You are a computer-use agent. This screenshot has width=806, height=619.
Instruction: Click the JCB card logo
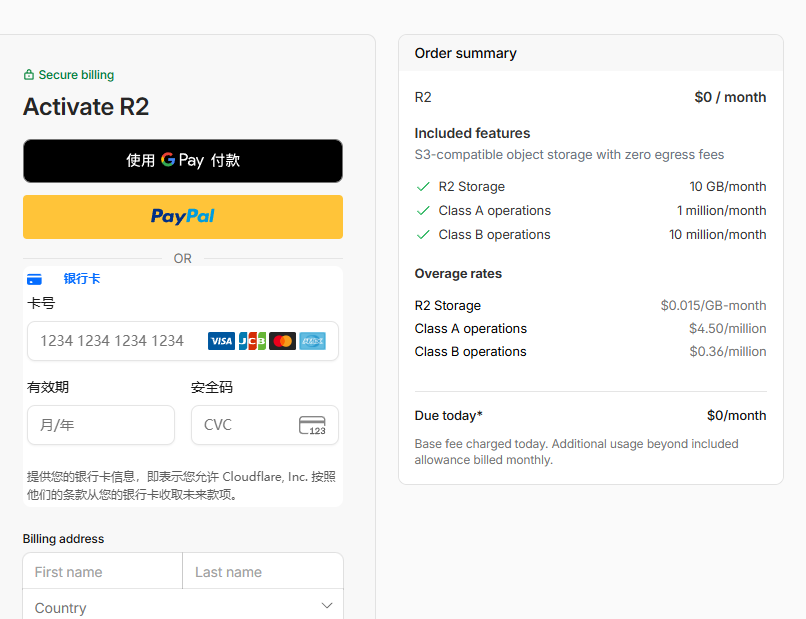coord(252,341)
